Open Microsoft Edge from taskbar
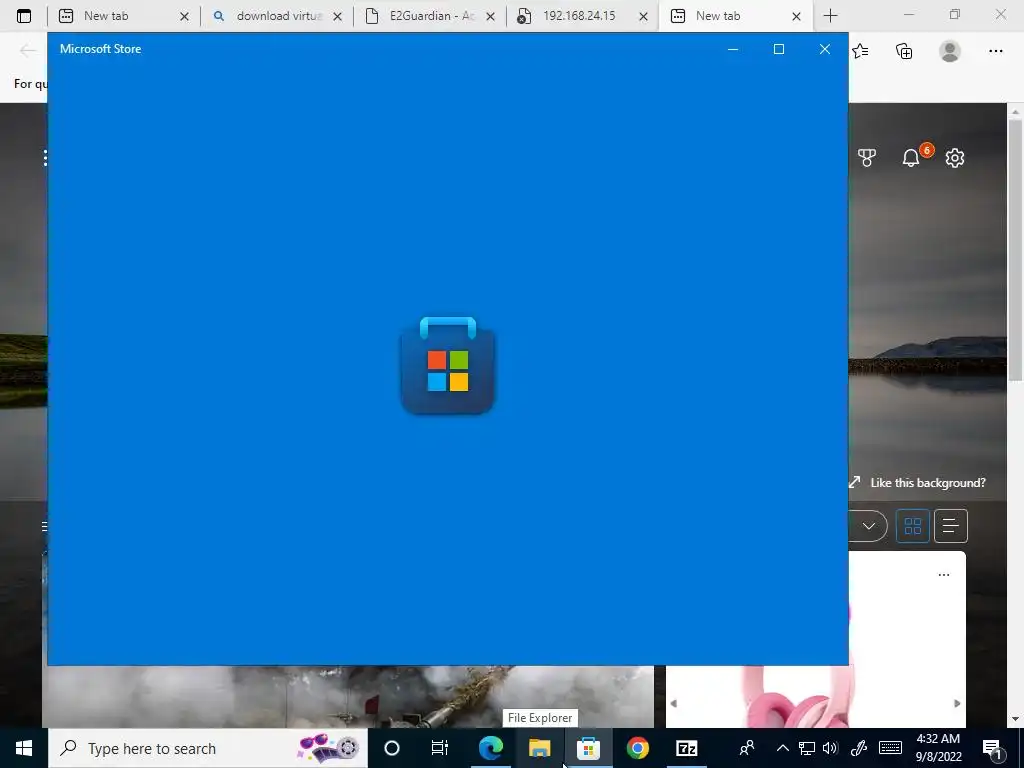The image size is (1024, 768). click(490, 748)
